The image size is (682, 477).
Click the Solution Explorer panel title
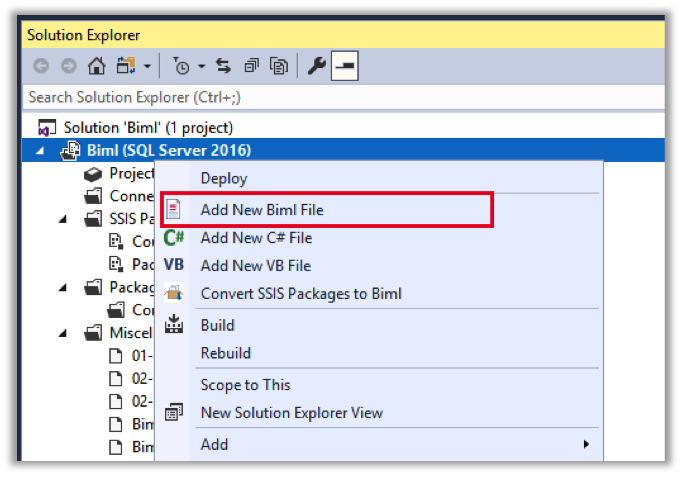(84, 35)
